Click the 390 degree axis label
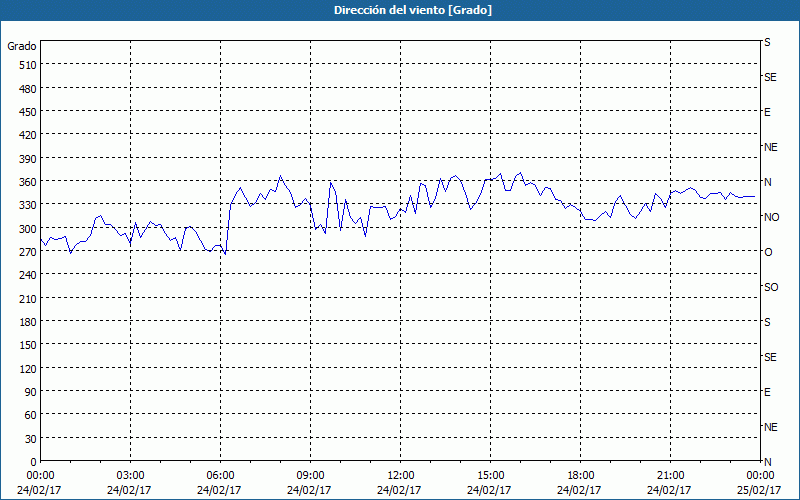The width and height of the screenshot is (800, 500). 28,159
